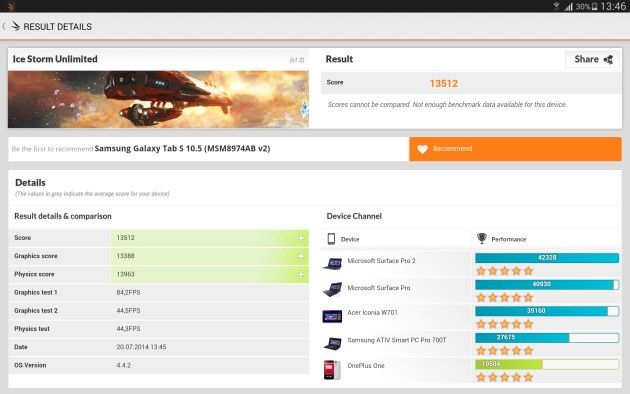Screen dimensions: 630x394
Task: Tap the share nodes icon
Action: (608, 59)
